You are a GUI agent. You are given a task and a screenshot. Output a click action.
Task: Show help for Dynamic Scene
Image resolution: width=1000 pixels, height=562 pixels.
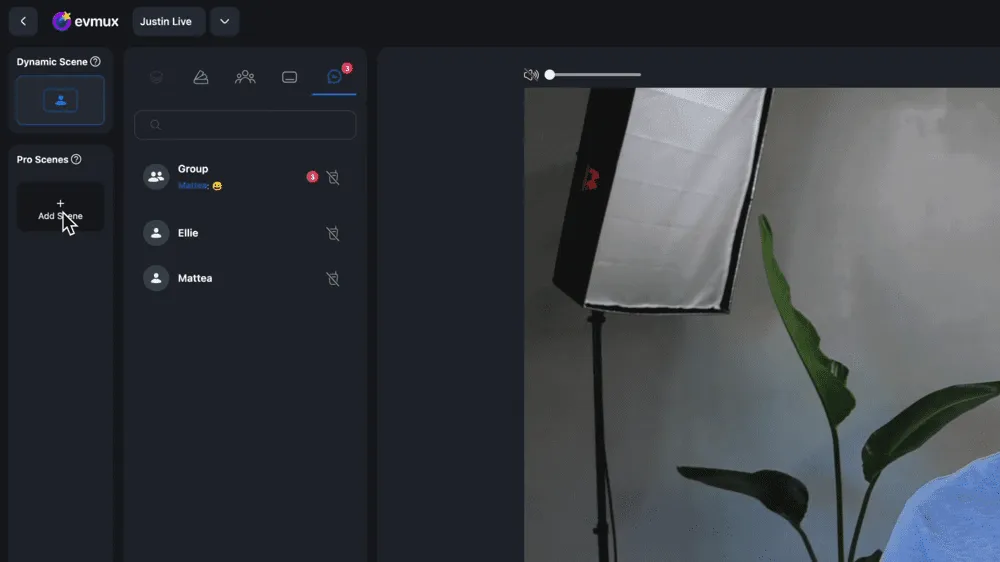[x=96, y=62]
